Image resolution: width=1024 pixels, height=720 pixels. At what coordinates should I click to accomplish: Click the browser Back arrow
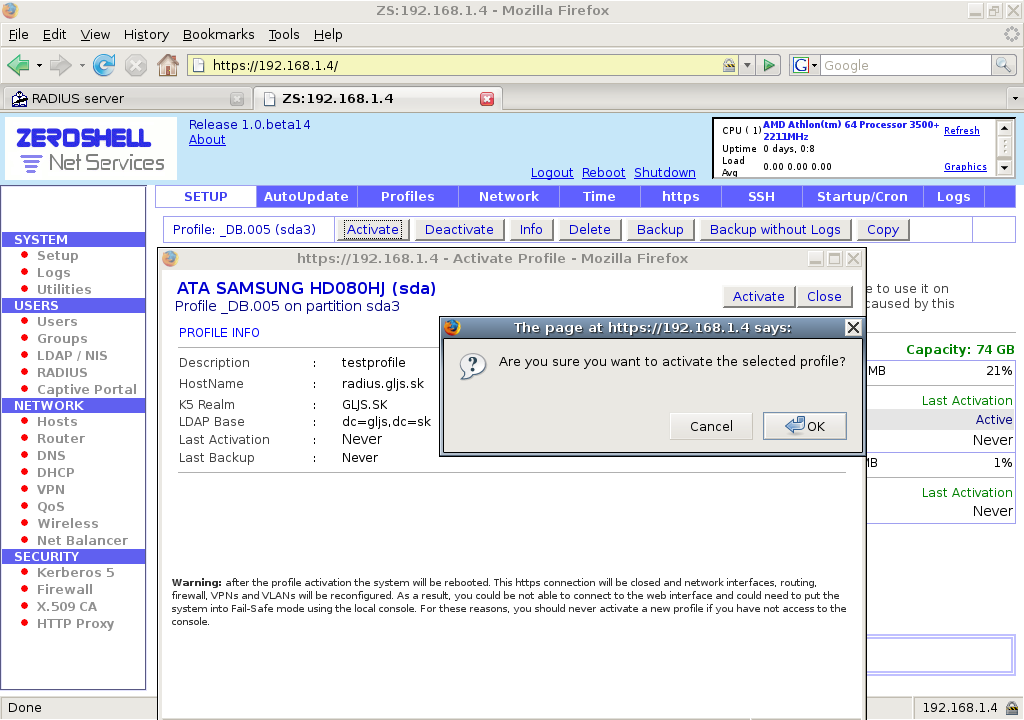tap(18, 65)
